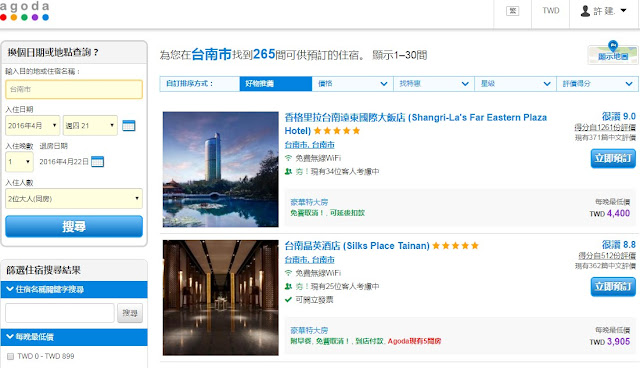640x368 pixels.
Task: Click the 很讚 8.8 rating score
Action: pyautogui.click(x=619, y=245)
